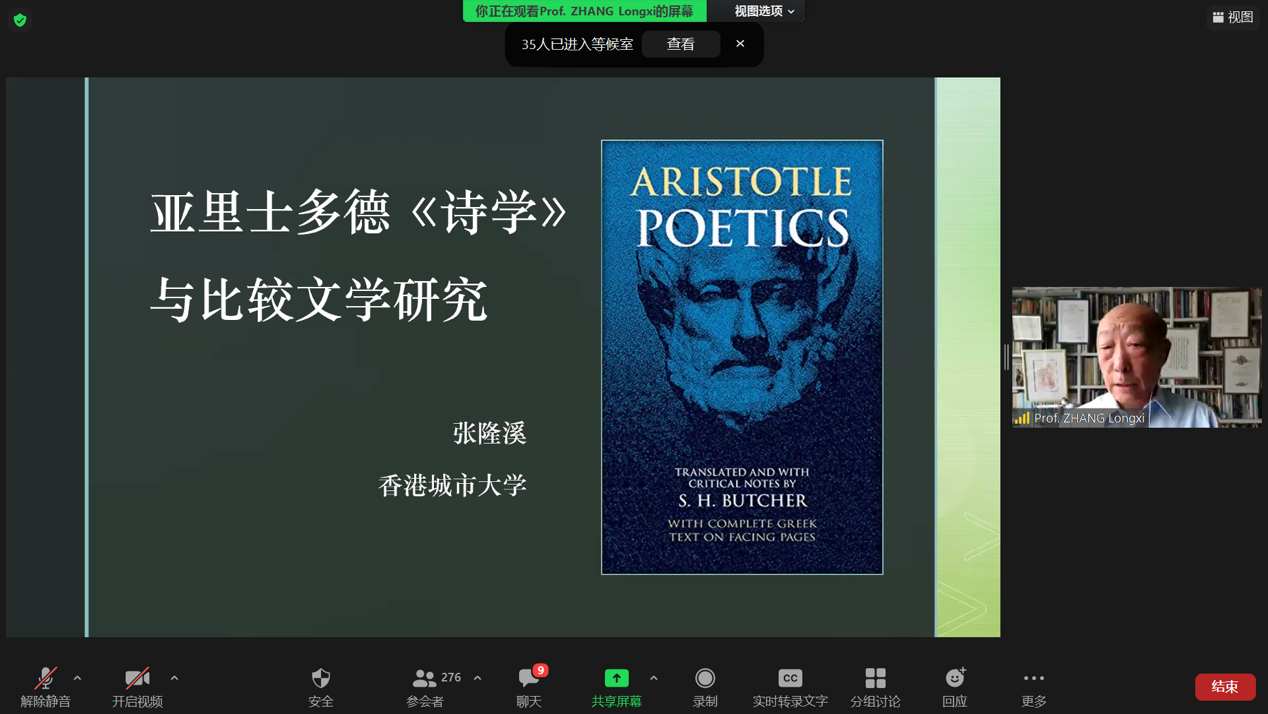
Task: Click the red 结束 end meeting button
Action: [x=1225, y=687]
